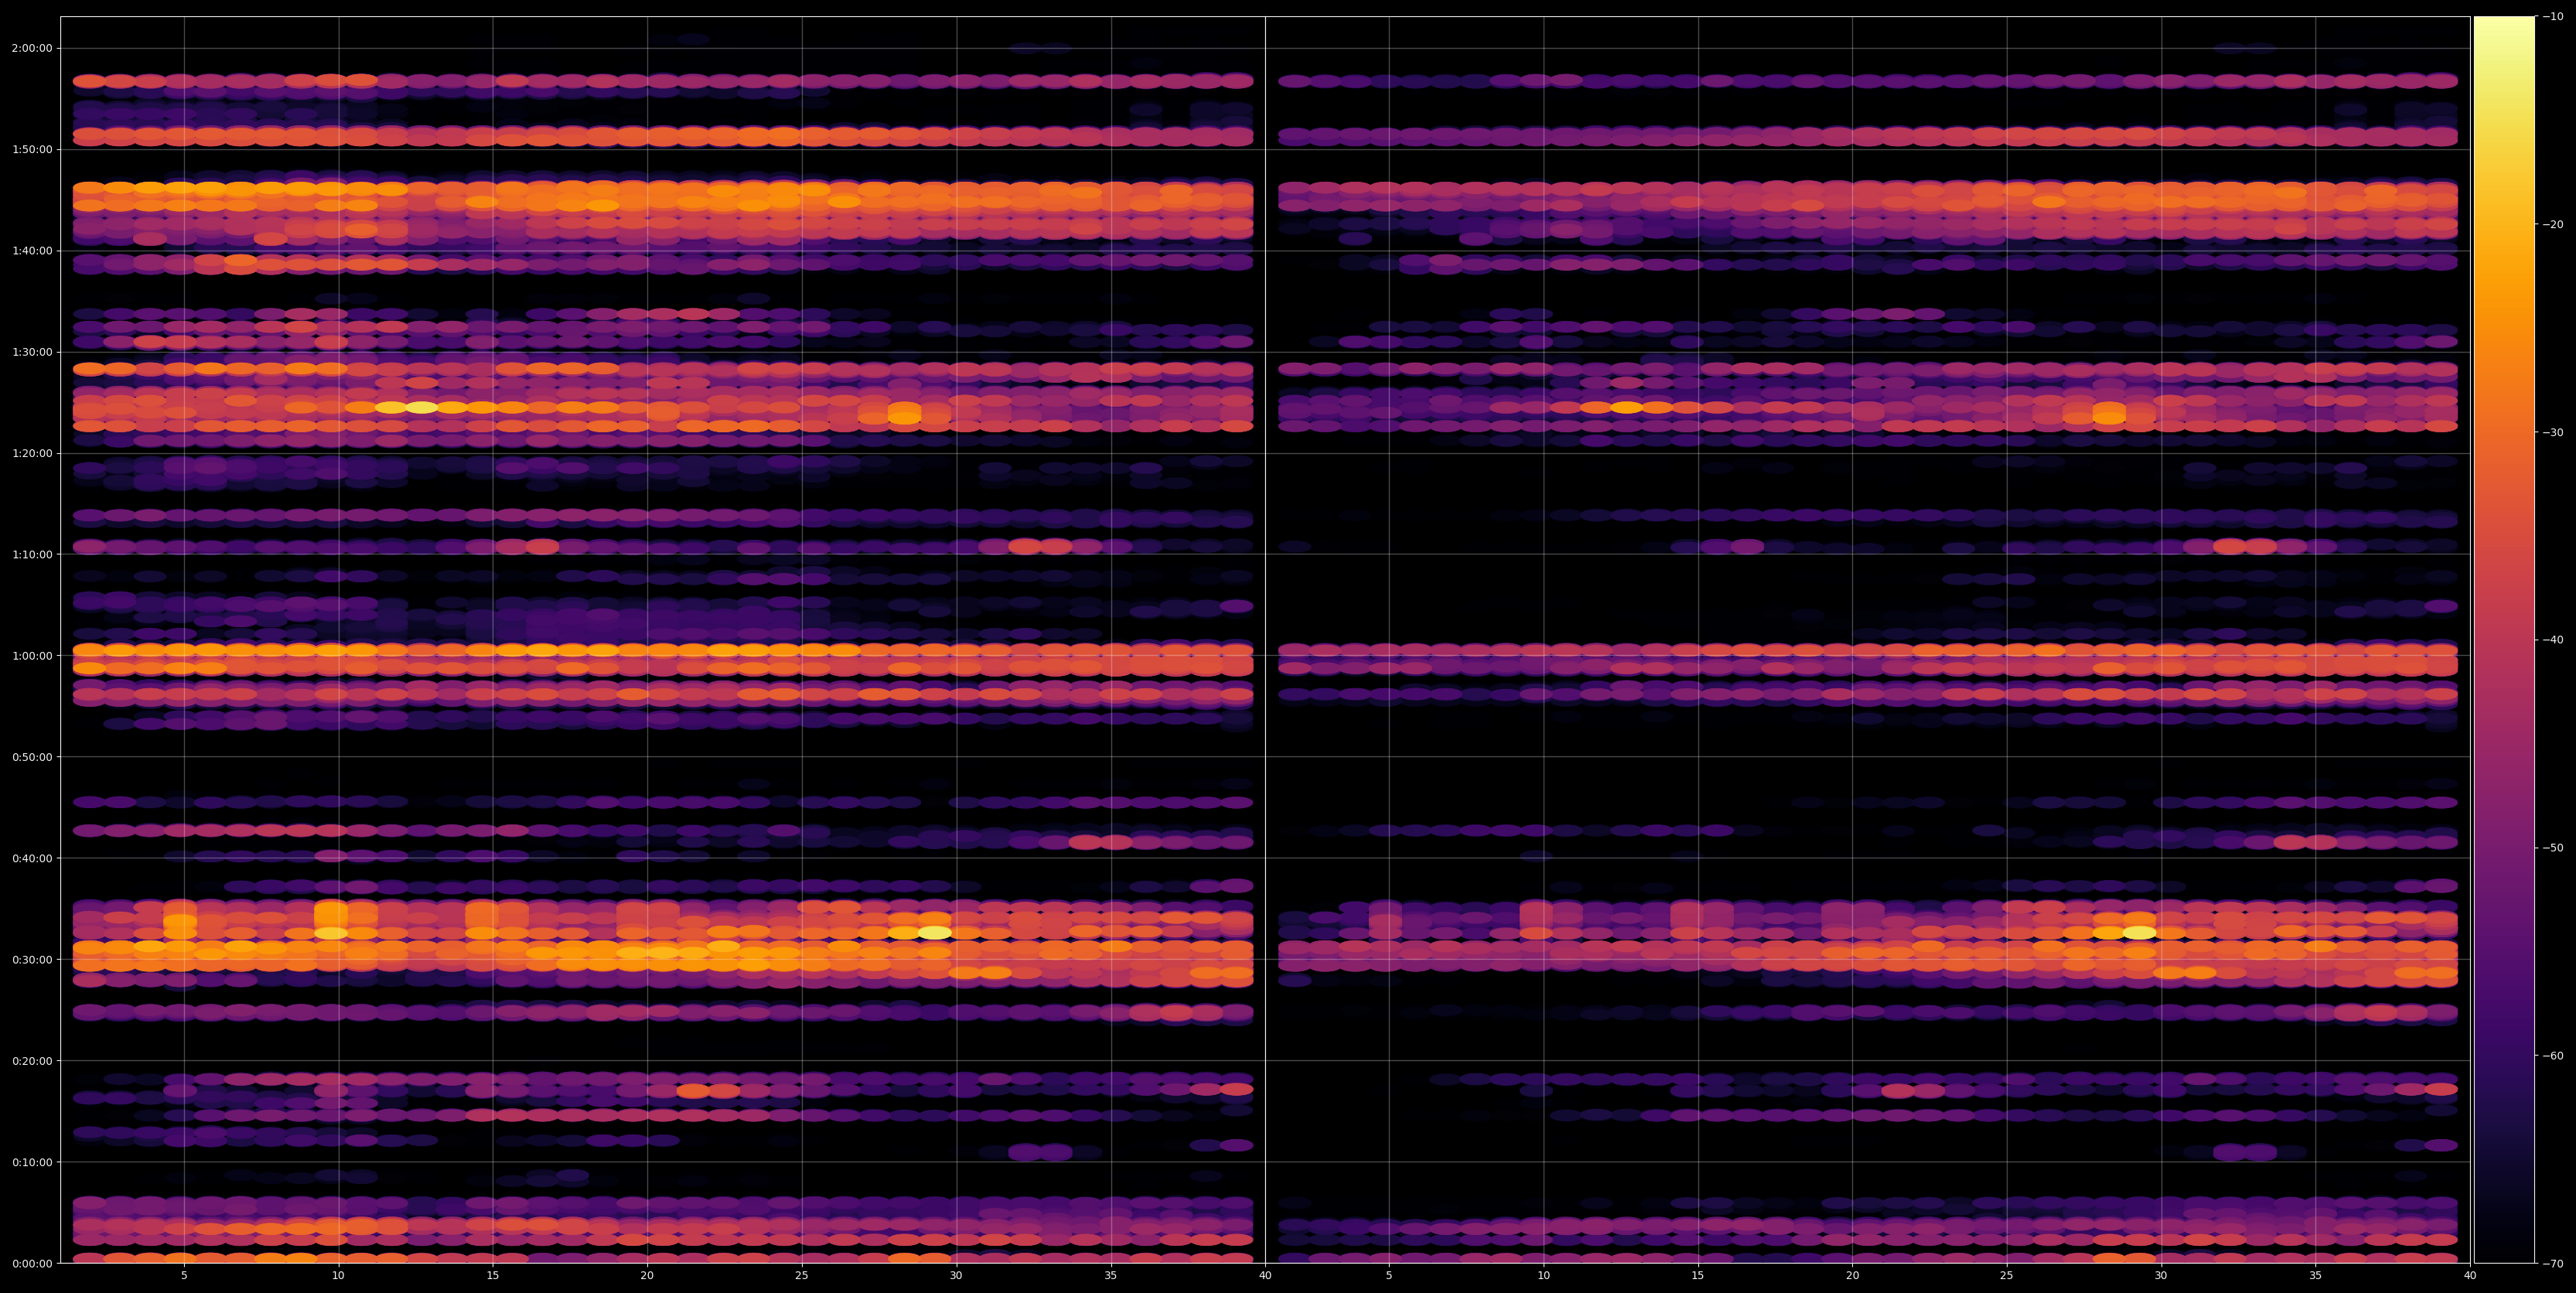Select the −60 colorbar tick label
This screenshot has width=2576, height=1293.
pos(2553,1056)
